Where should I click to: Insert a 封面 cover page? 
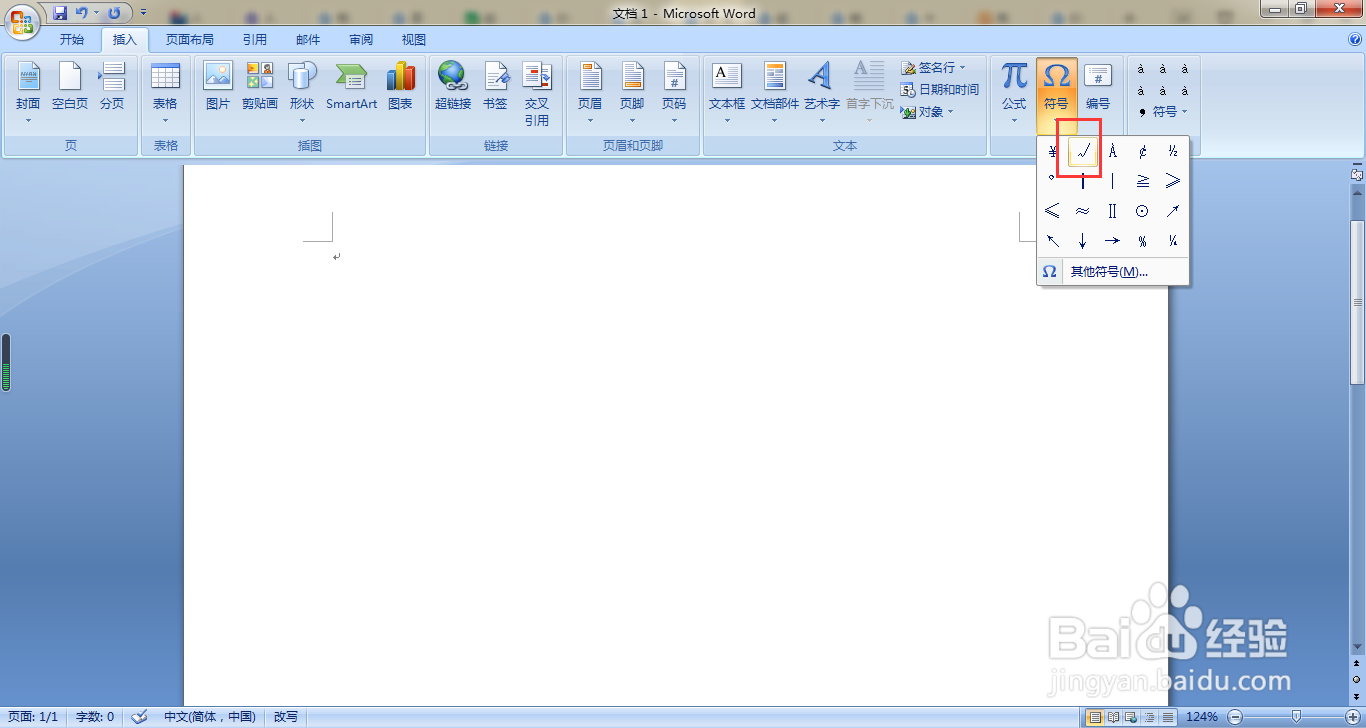click(28, 92)
